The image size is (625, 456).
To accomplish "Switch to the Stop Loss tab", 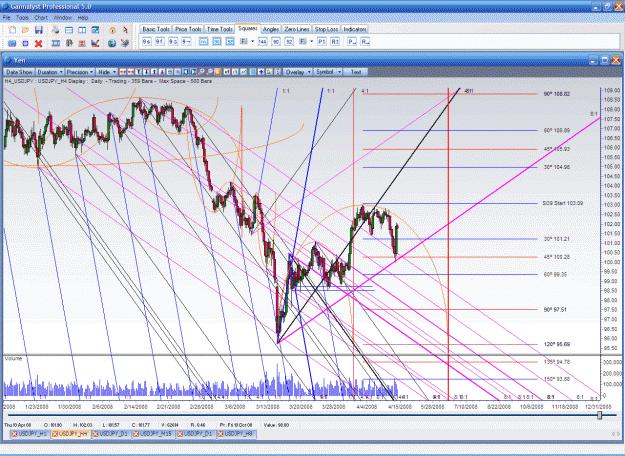I will 326,29.
